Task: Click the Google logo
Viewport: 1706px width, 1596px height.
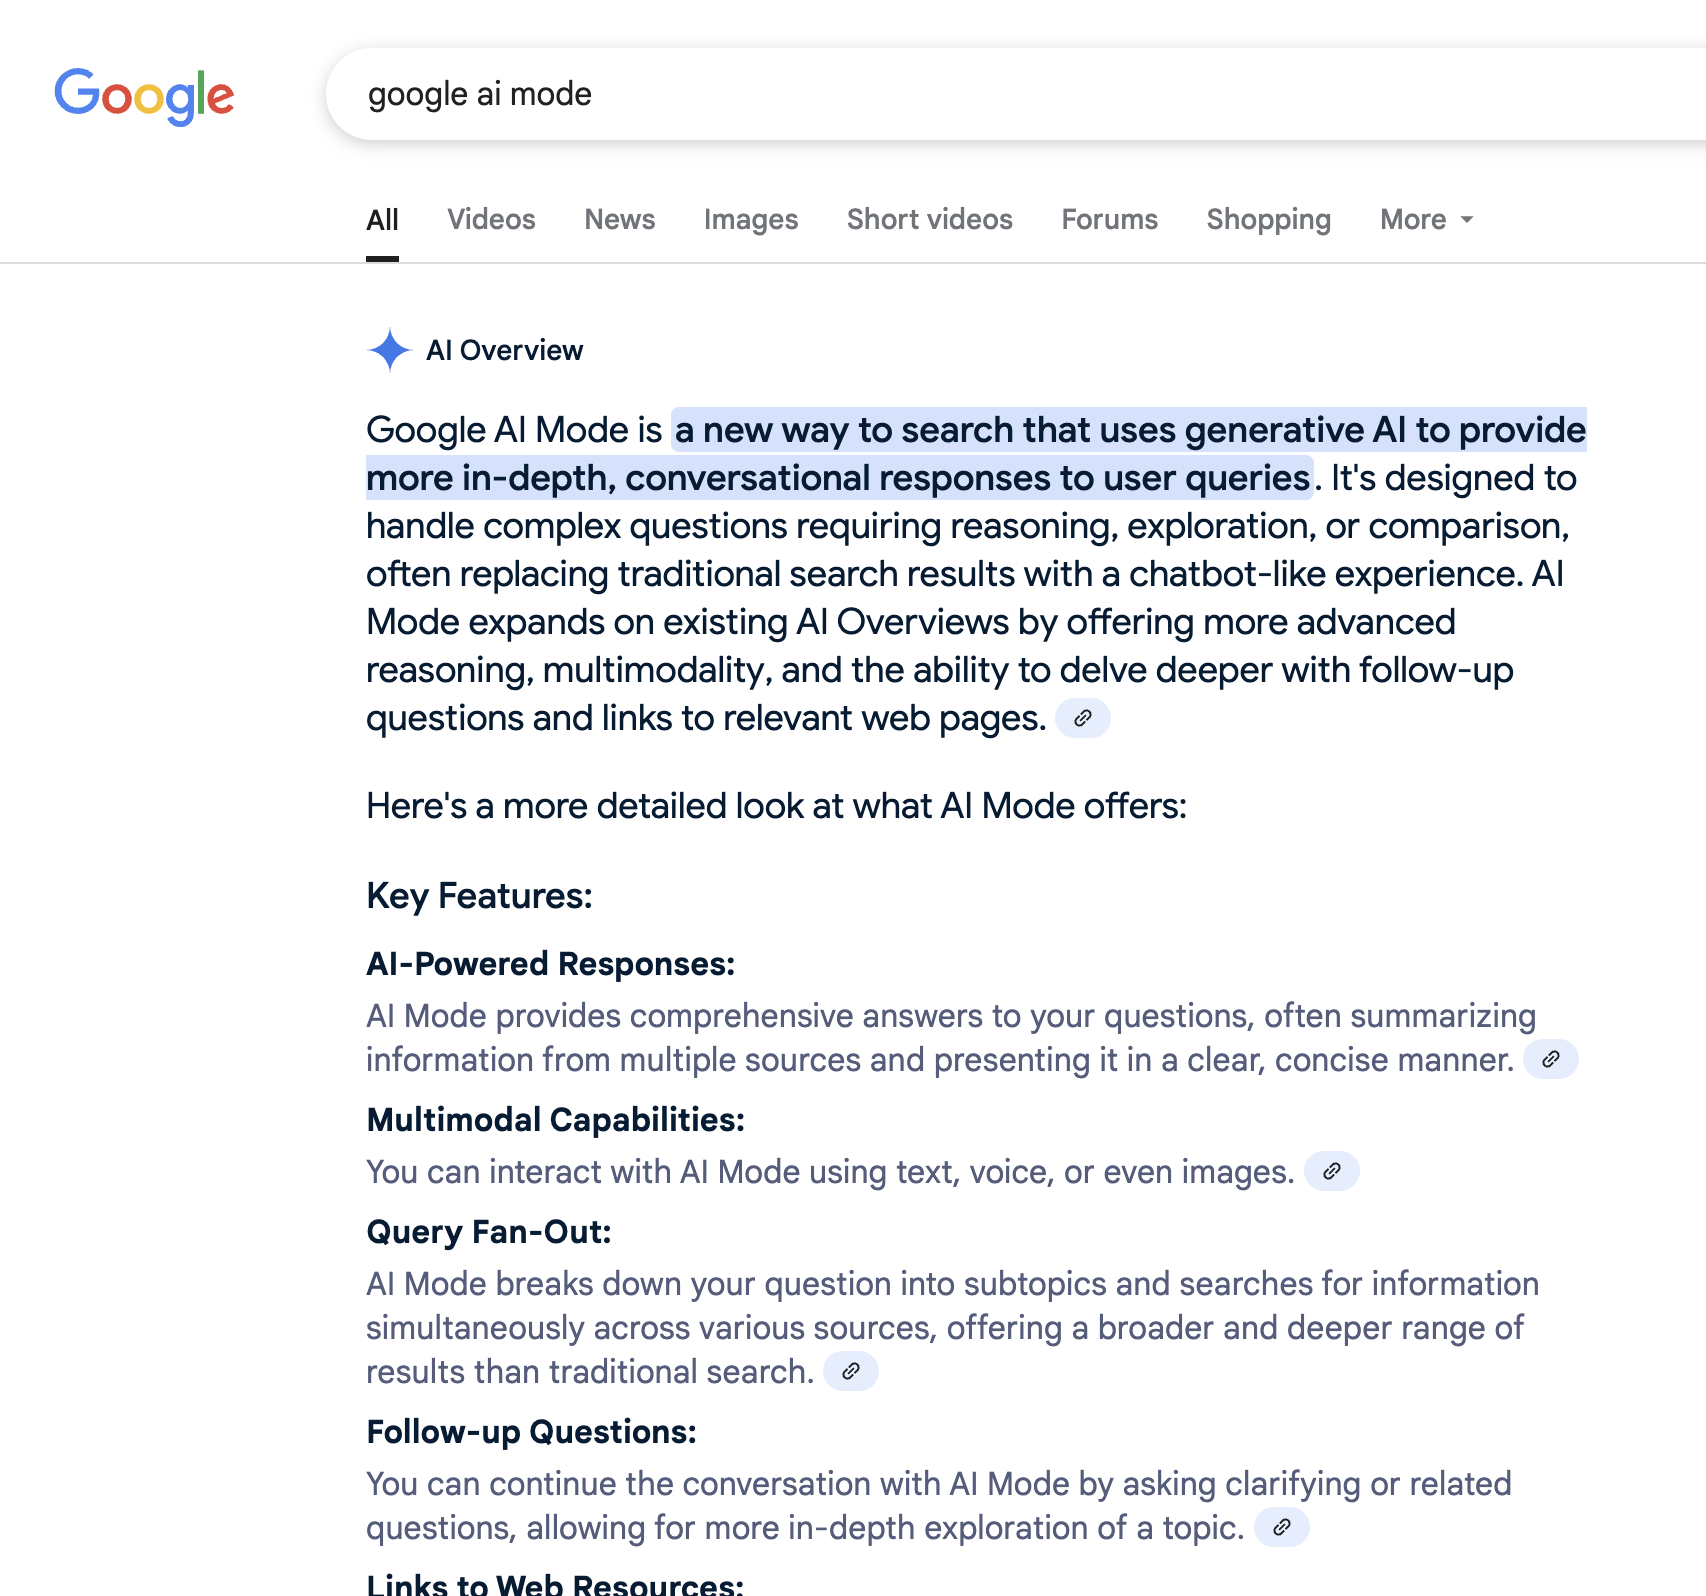Action: [144, 96]
